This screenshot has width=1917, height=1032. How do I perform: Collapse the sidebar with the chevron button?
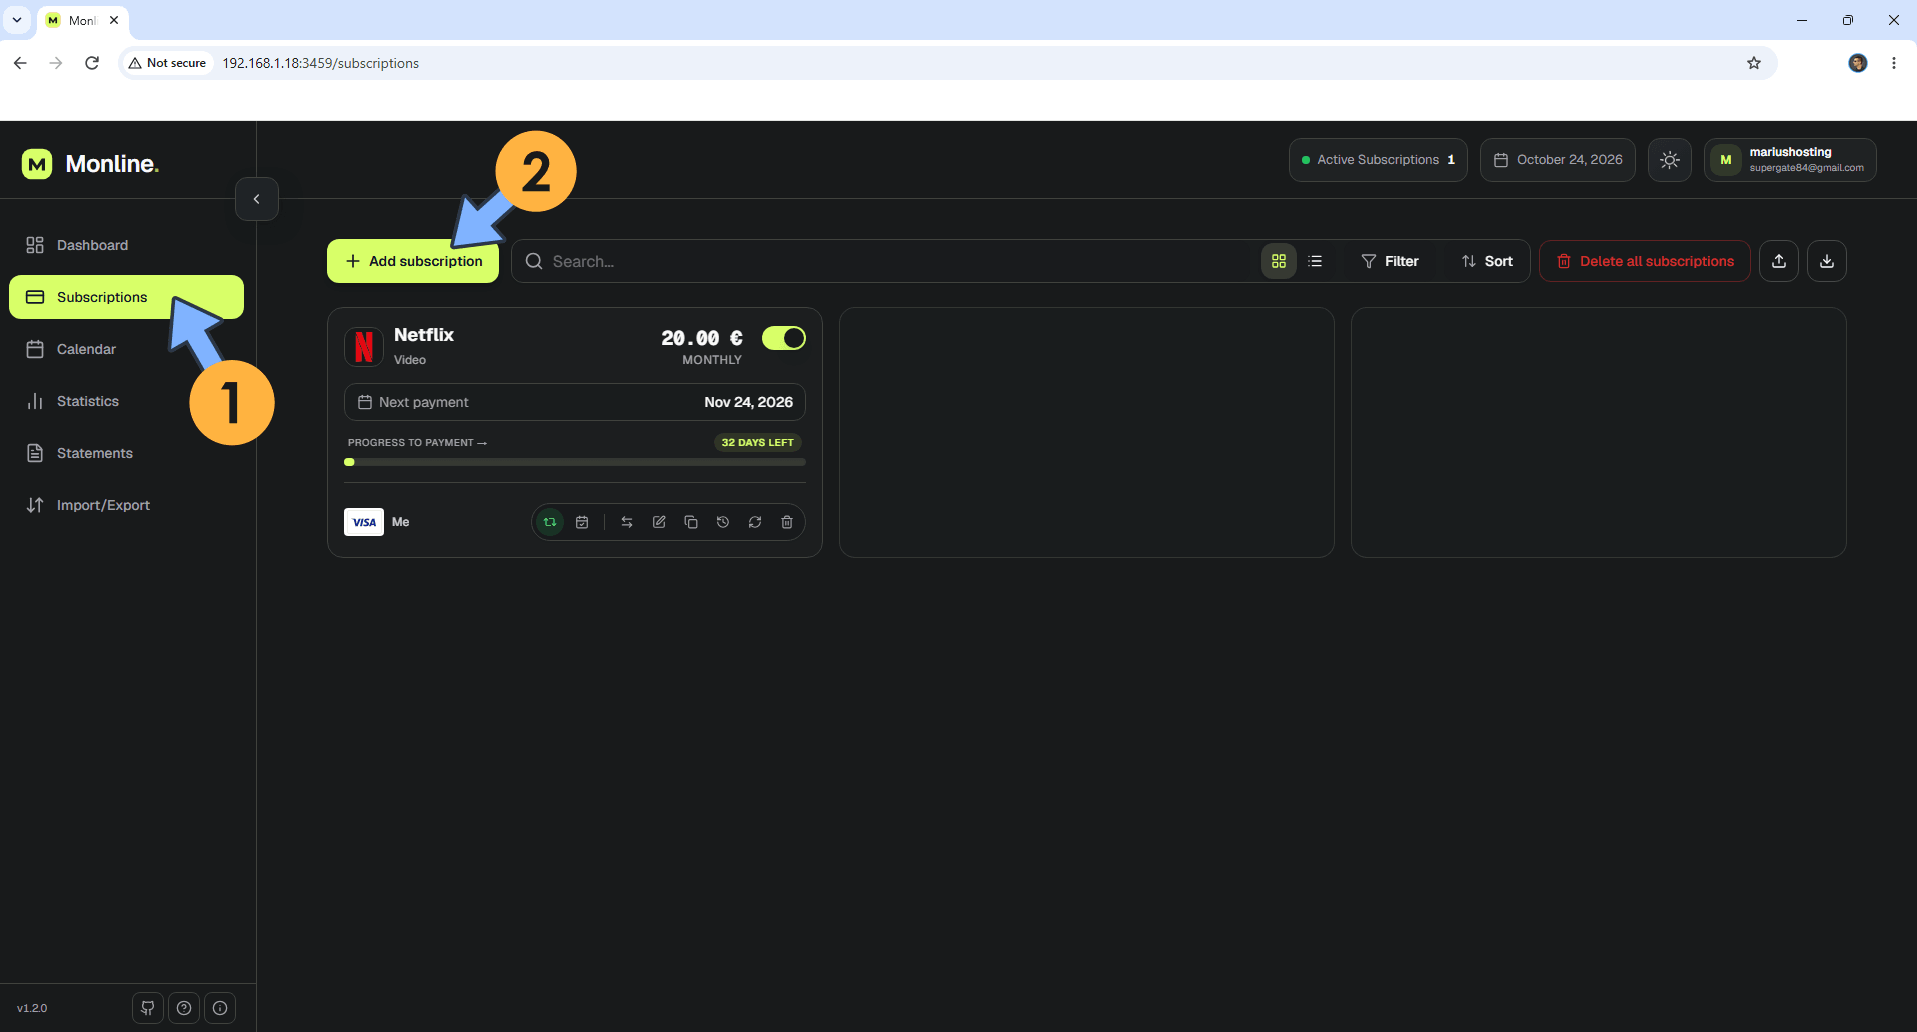tap(257, 199)
